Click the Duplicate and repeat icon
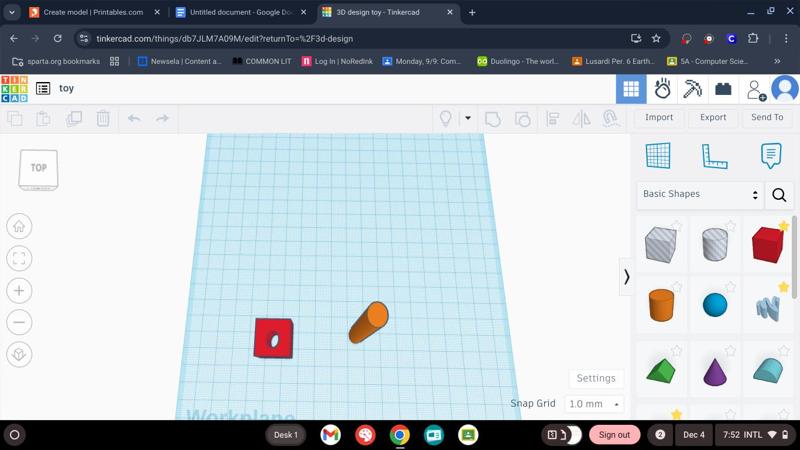This screenshot has height=450, width=800. click(x=74, y=118)
